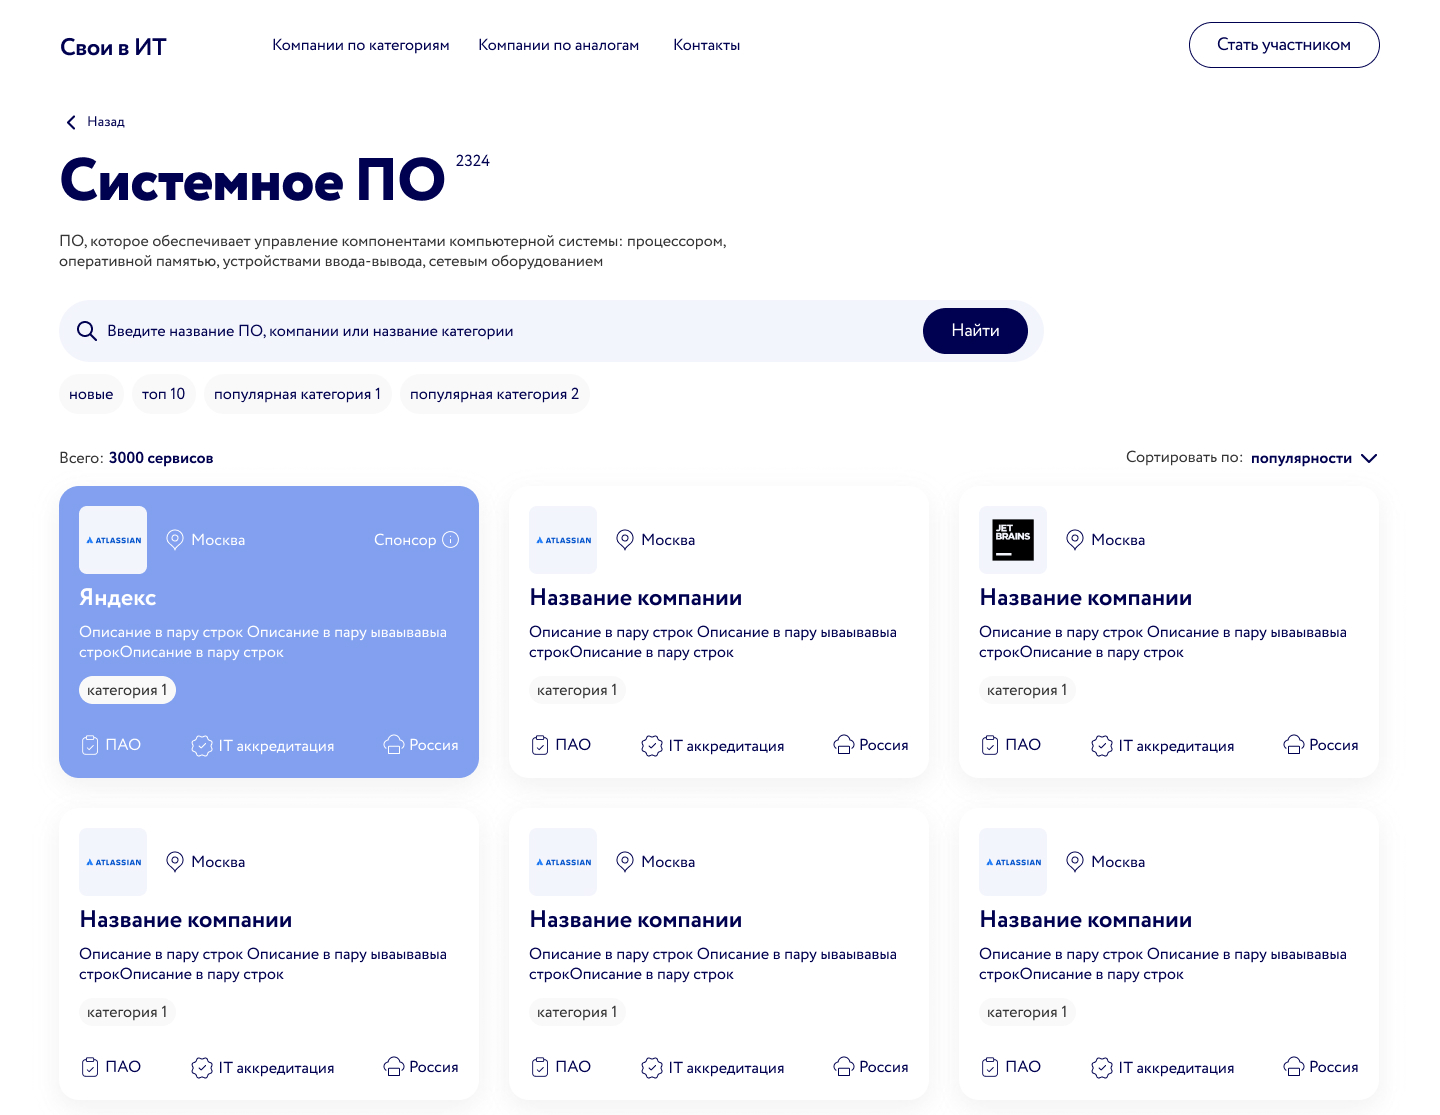Image resolution: width=1440 pixels, height=1115 pixels.
Task: Click Atlassian logo on Яндекс card
Action: click(x=113, y=540)
